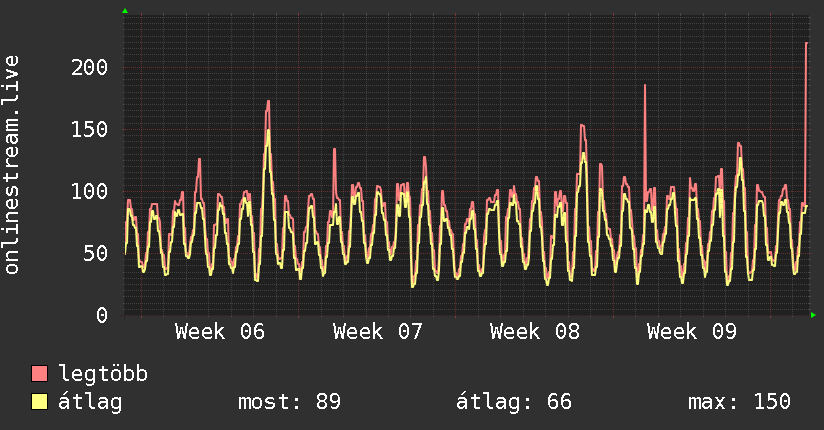Click the 200 y-axis tick label
The width and height of the screenshot is (824, 430).
pyautogui.click(x=89, y=67)
